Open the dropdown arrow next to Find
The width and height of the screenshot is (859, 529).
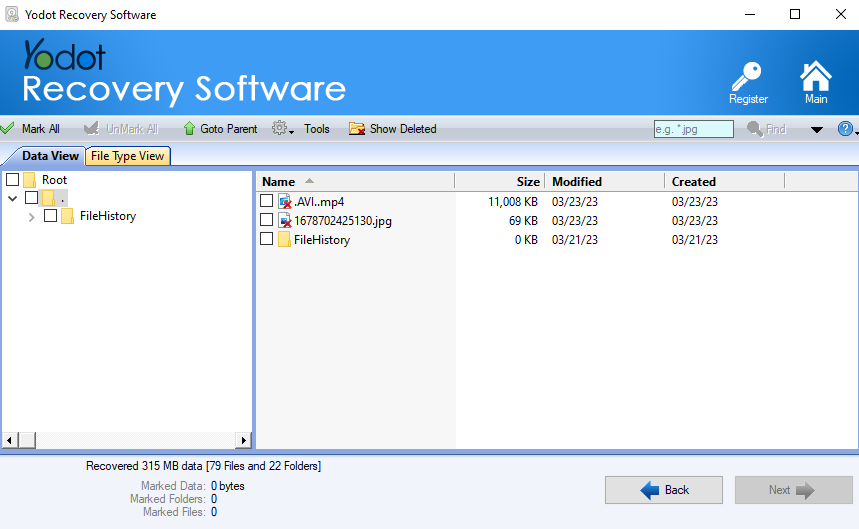816,130
